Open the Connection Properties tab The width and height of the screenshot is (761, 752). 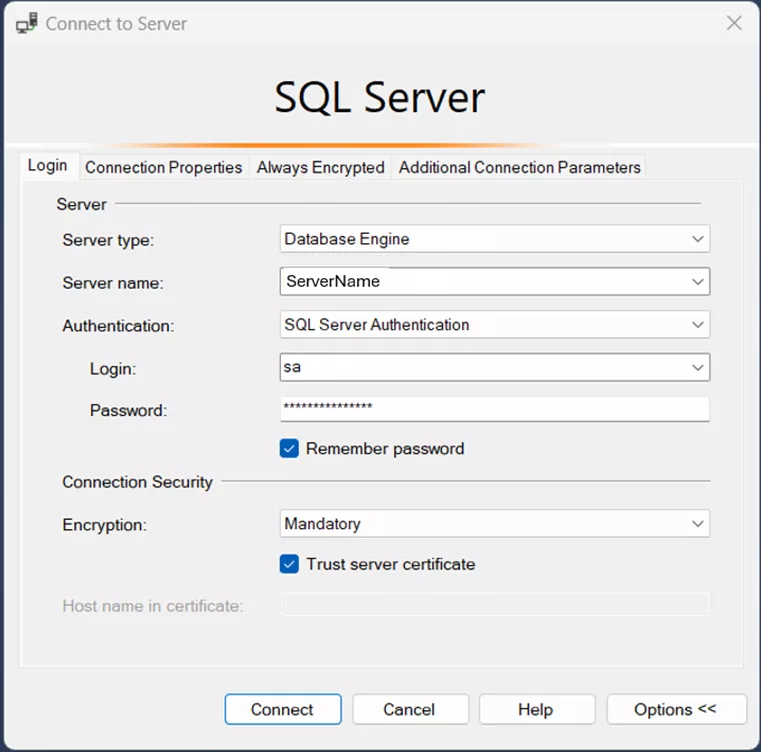pyautogui.click(x=164, y=167)
